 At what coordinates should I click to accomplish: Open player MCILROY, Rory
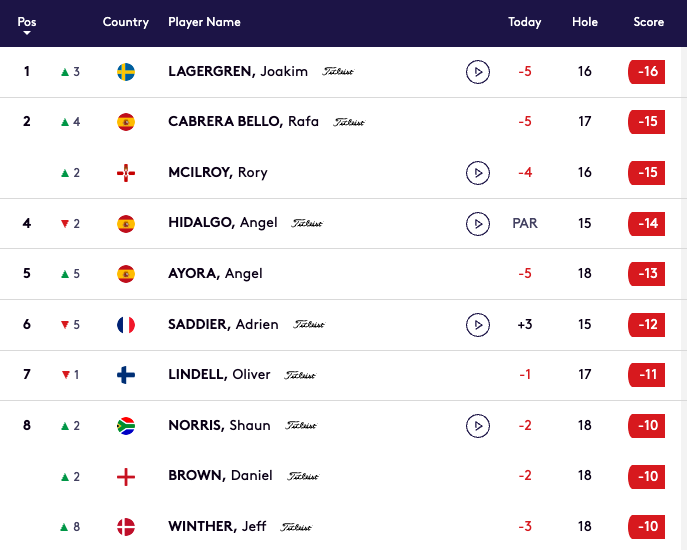(218, 173)
